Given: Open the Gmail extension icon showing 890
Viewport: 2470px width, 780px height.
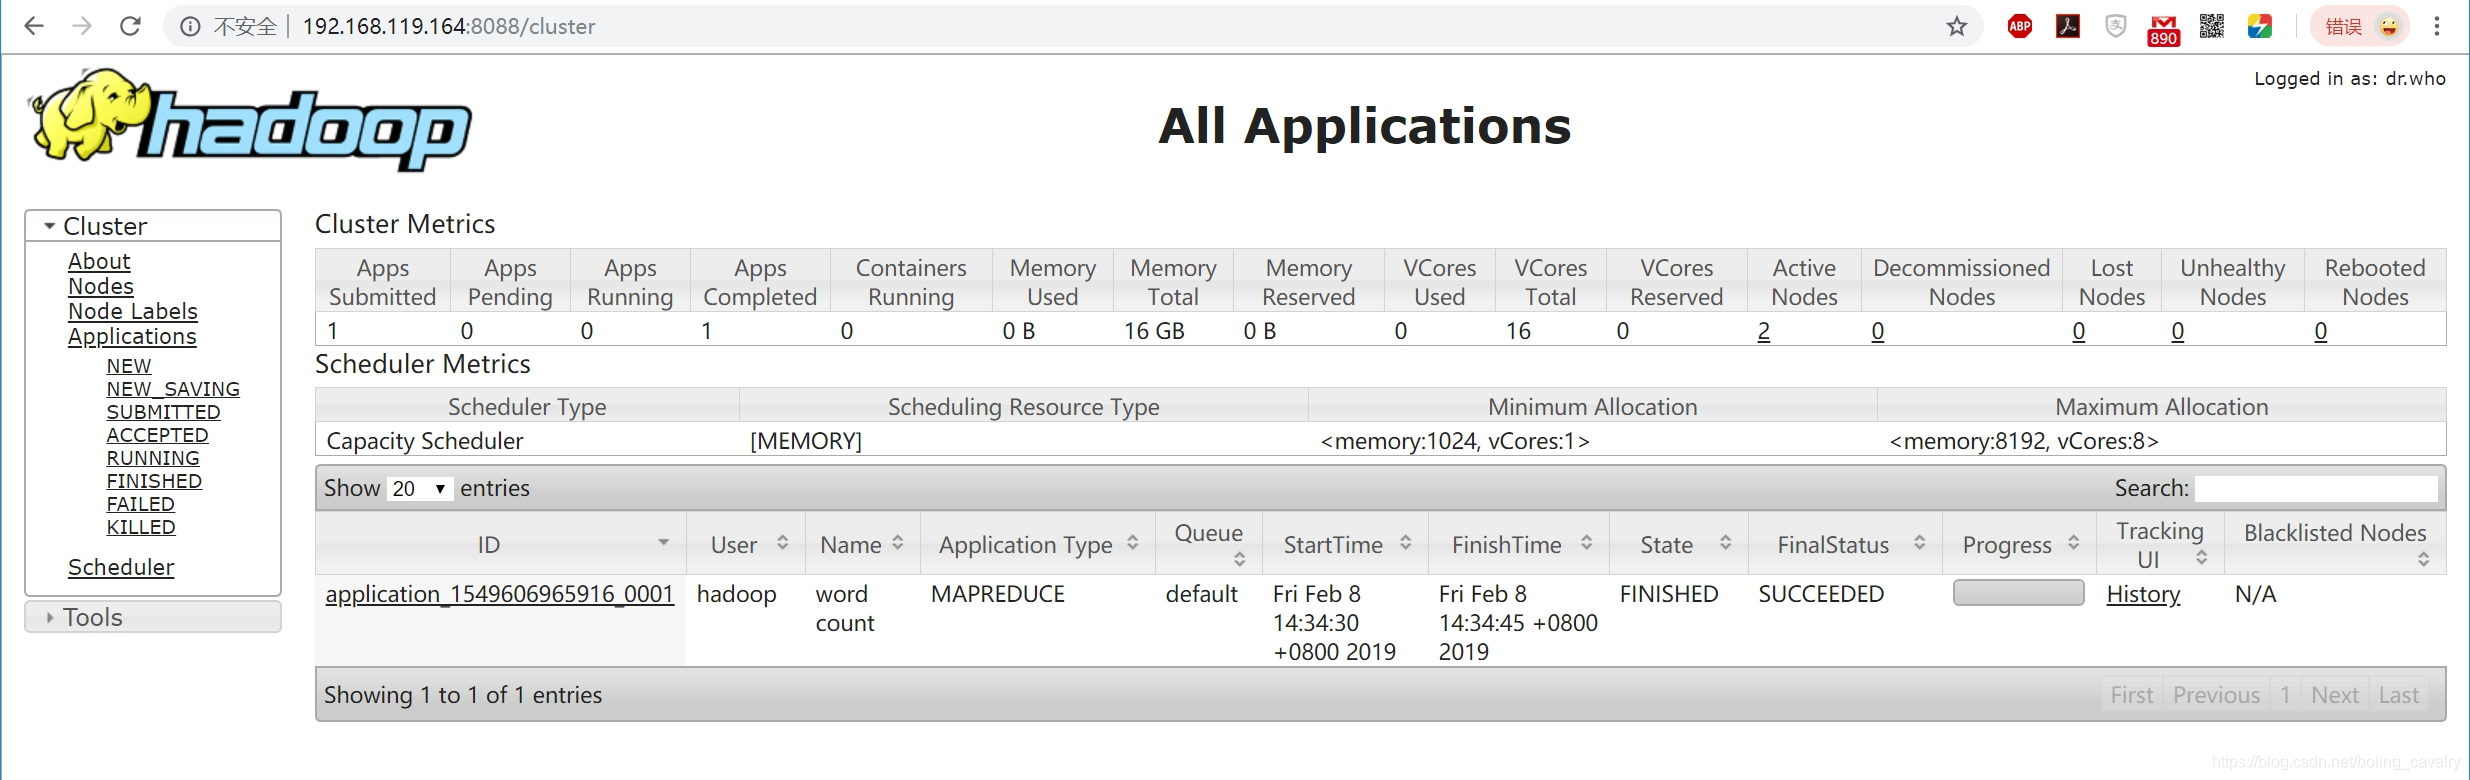Looking at the screenshot, I should point(2163,28).
